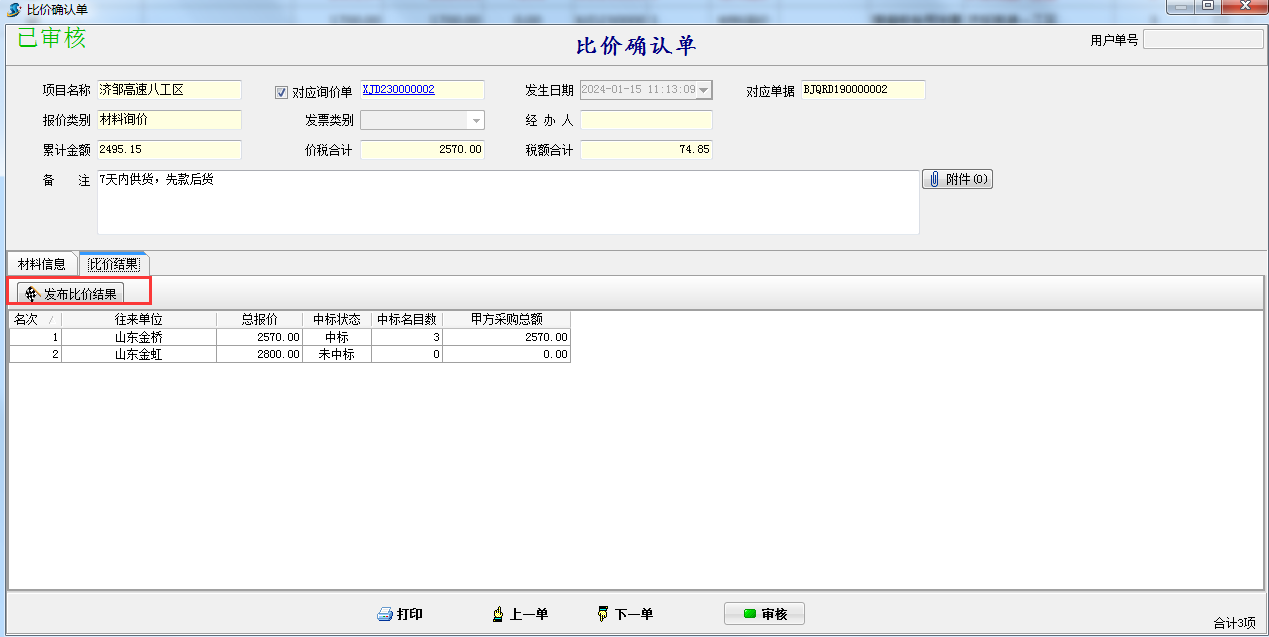The image size is (1269, 637).
Task: Select the 山东金虹 supplier row
Action: click(x=138, y=354)
